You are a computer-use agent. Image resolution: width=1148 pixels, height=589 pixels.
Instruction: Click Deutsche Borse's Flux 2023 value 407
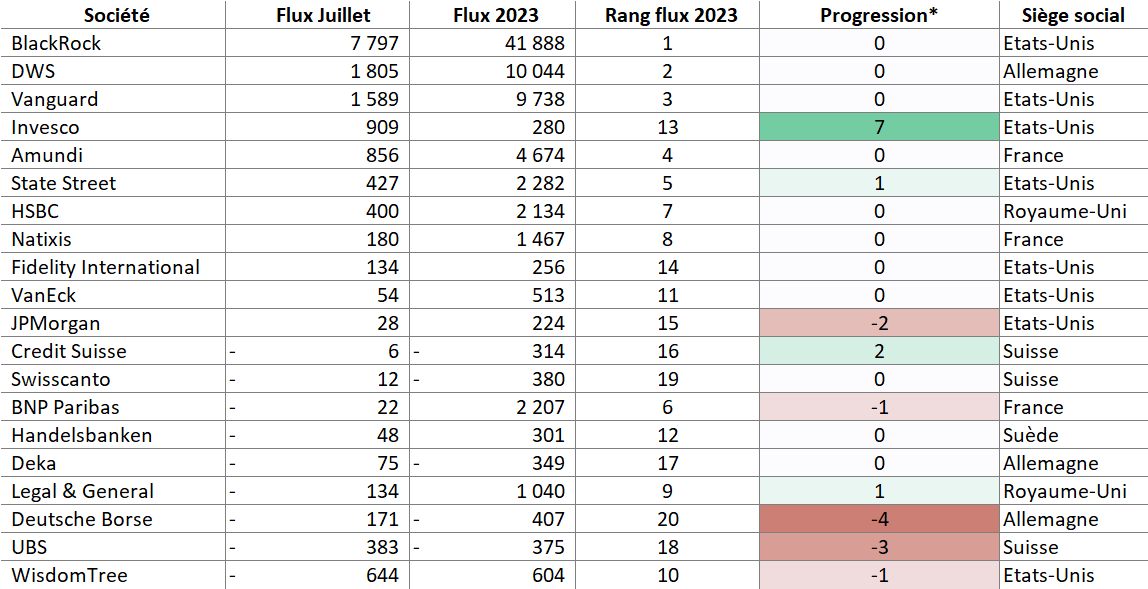[548, 519]
